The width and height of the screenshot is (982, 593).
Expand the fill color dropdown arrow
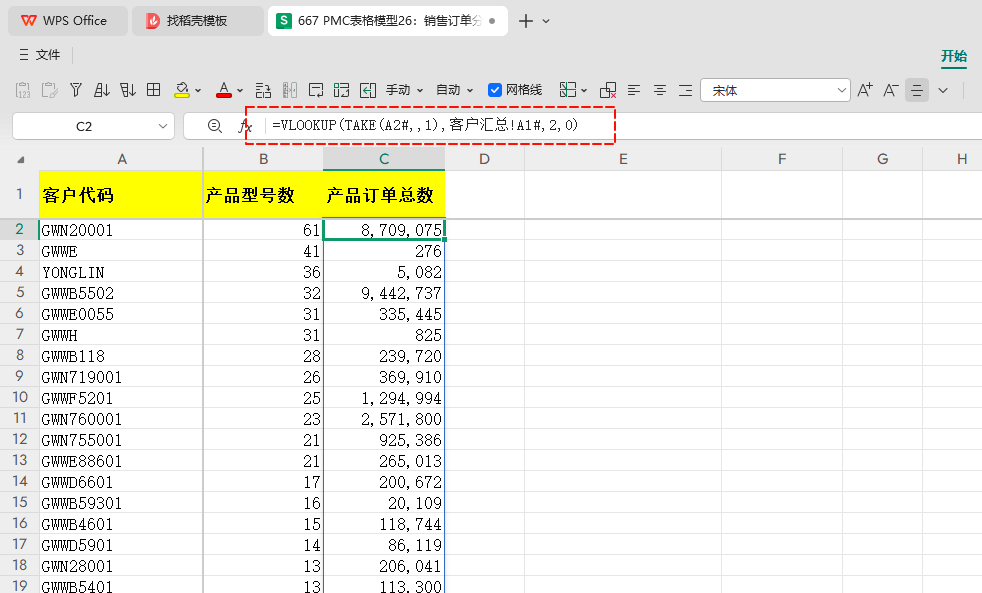click(x=198, y=91)
